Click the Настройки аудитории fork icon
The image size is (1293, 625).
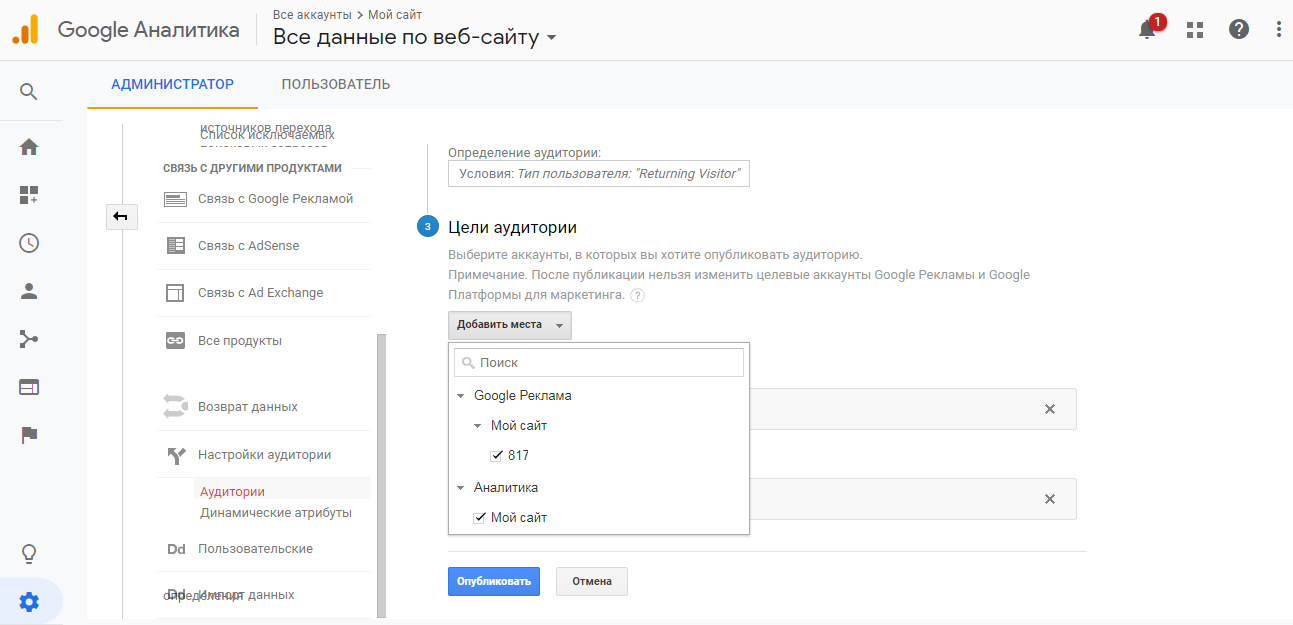tap(176, 456)
